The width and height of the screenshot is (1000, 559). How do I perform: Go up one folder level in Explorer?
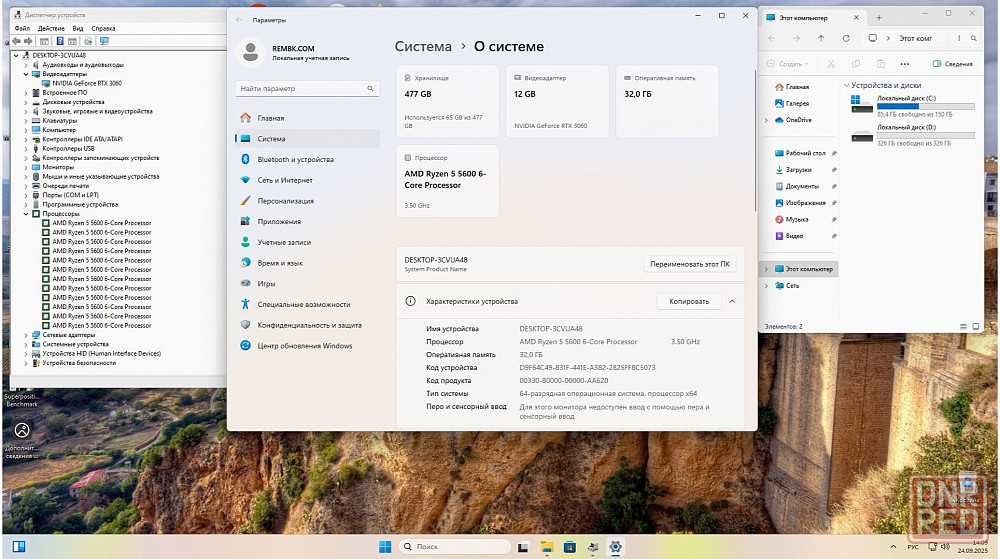tap(821, 38)
